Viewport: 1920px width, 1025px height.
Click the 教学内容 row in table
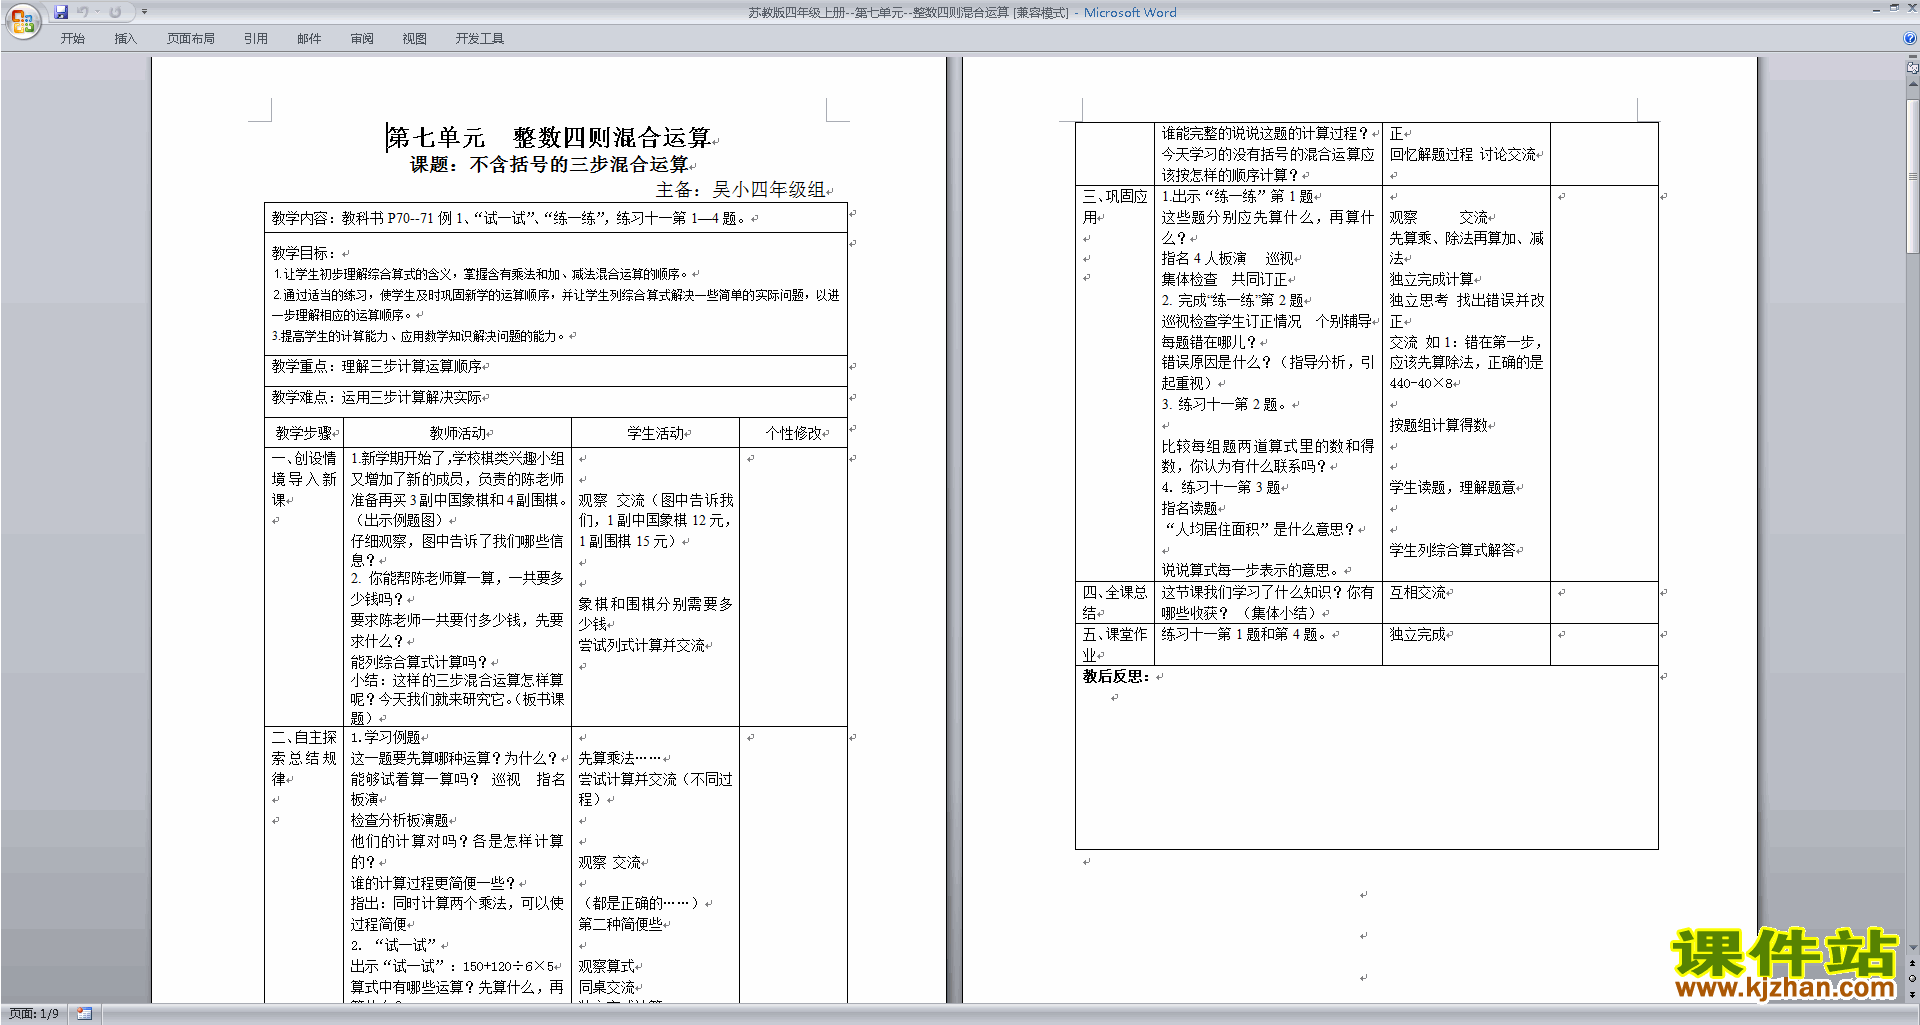point(556,218)
